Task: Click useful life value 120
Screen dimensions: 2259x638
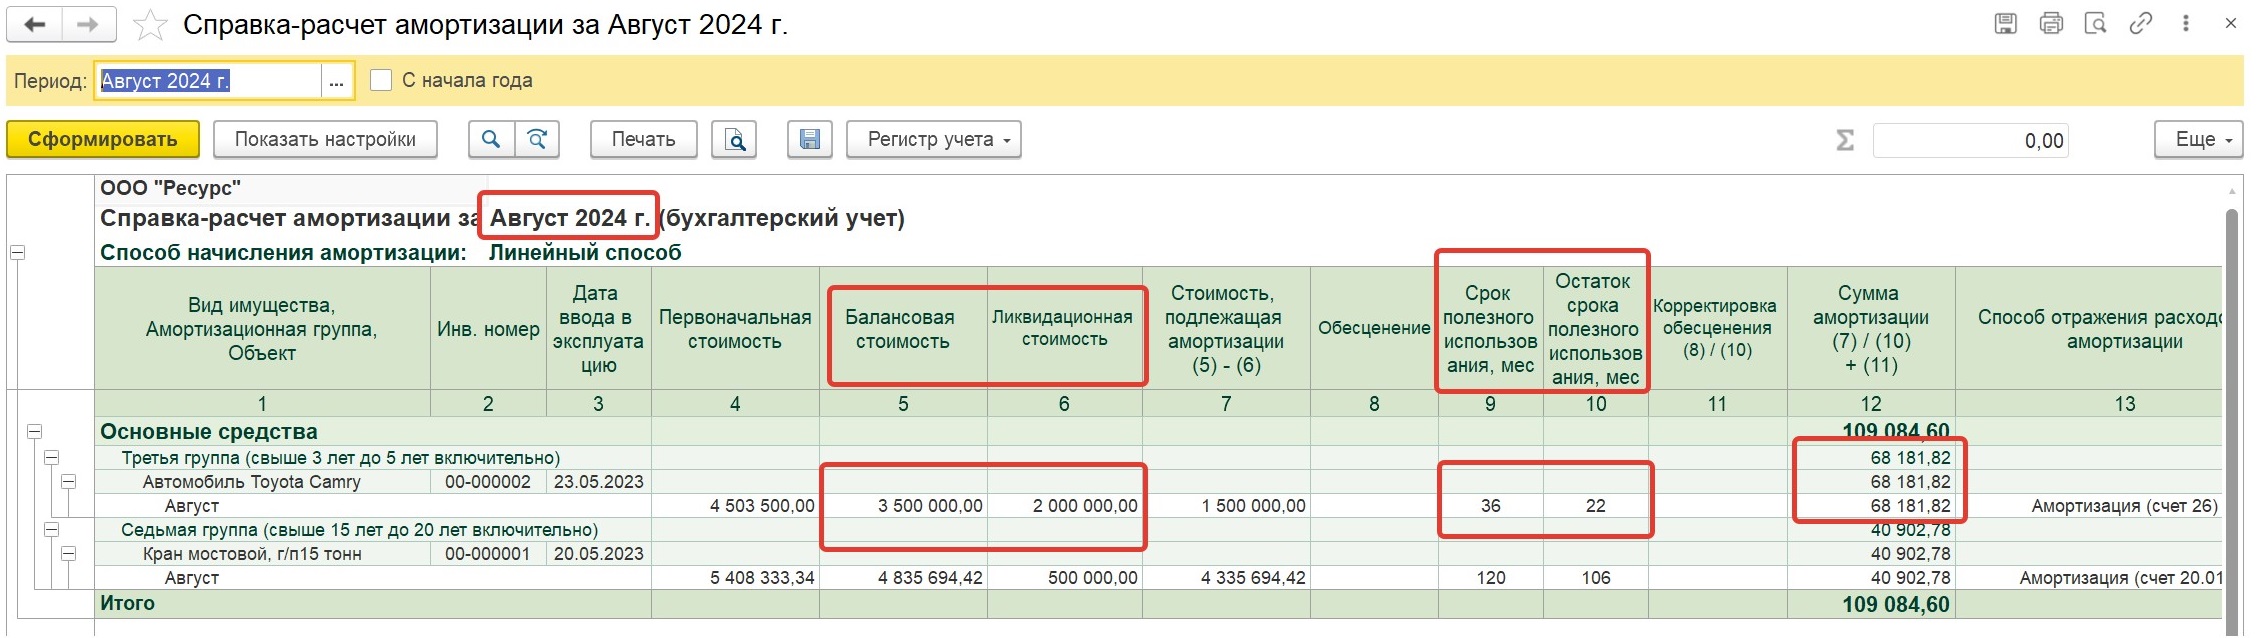Action: (1490, 578)
